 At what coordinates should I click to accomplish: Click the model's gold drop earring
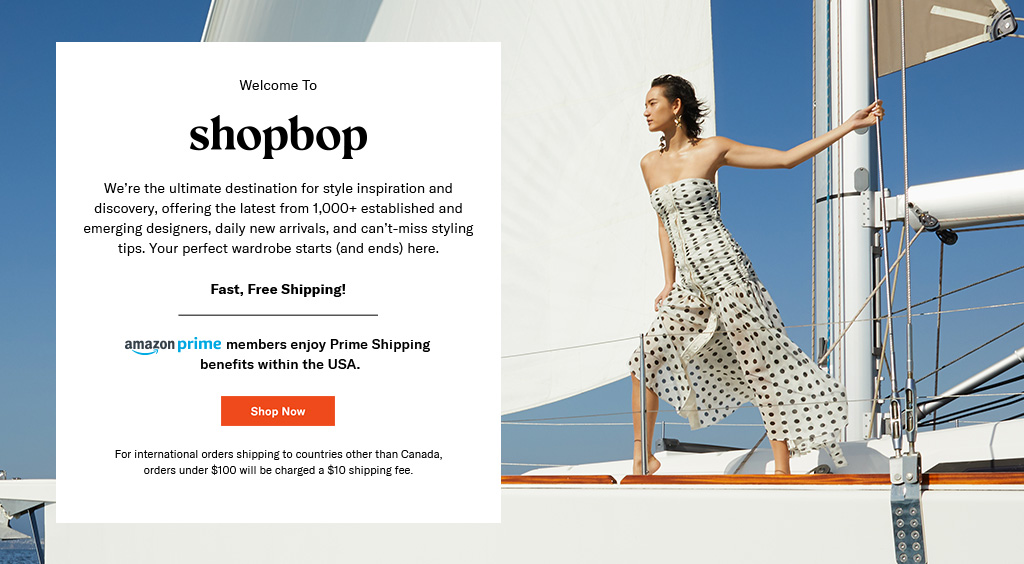click(677, 122)
